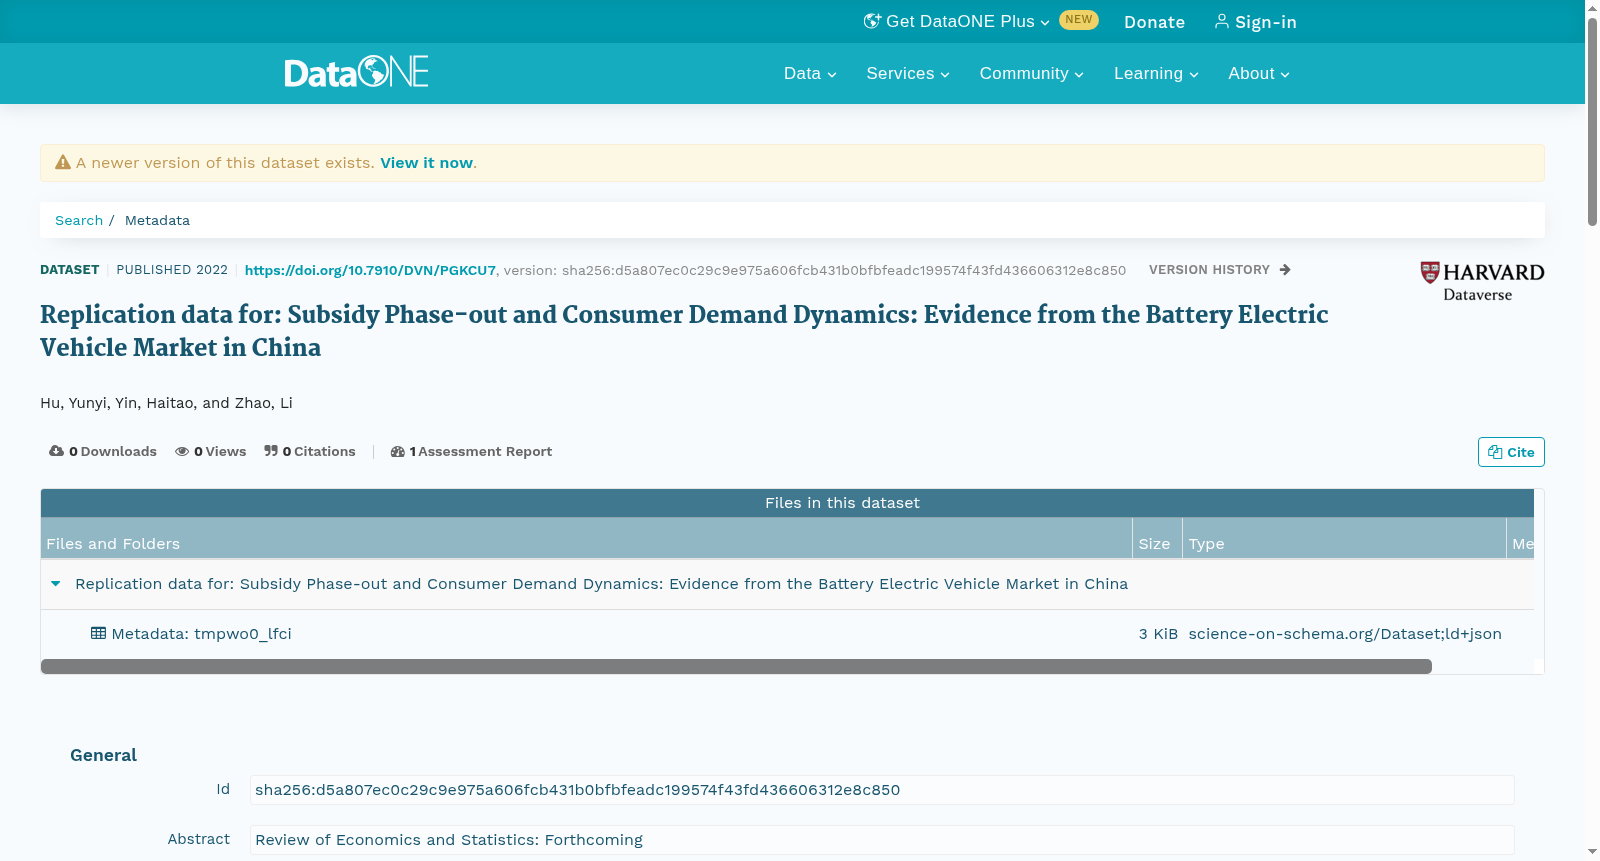
Task: Click the dataset title heading
Action: point(684,331)
